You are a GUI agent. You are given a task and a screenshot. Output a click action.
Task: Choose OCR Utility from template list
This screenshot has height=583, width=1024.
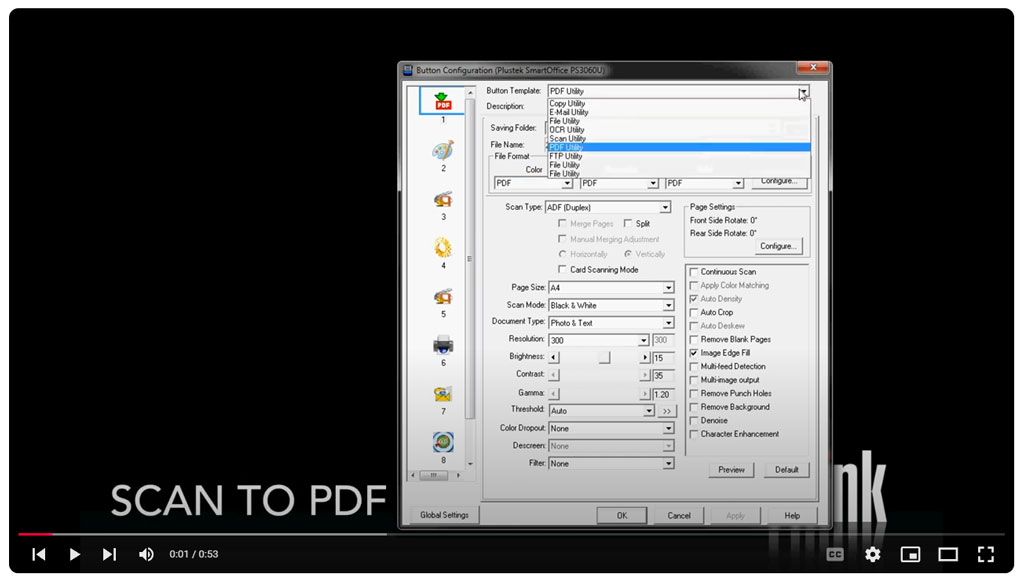679,130
